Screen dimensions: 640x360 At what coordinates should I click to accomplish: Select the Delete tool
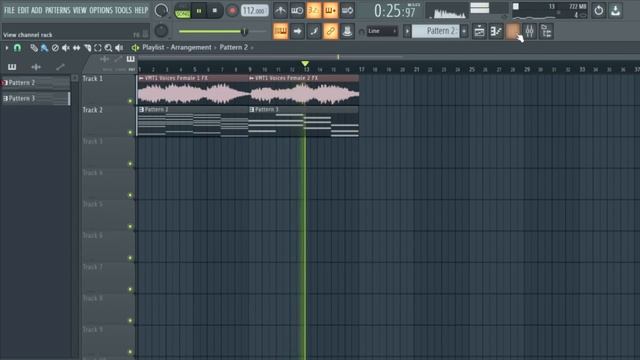55,48
